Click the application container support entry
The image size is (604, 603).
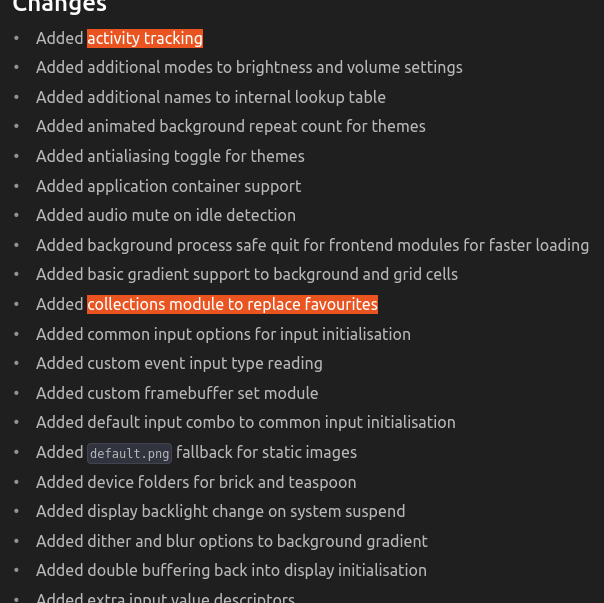click(169, 186)
